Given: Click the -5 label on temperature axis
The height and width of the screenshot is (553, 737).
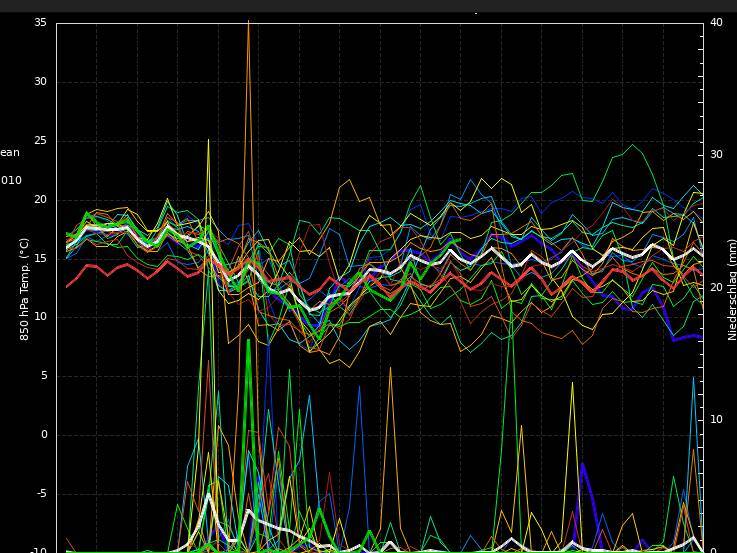Looking at the screenshot, I should click(40, 493).
